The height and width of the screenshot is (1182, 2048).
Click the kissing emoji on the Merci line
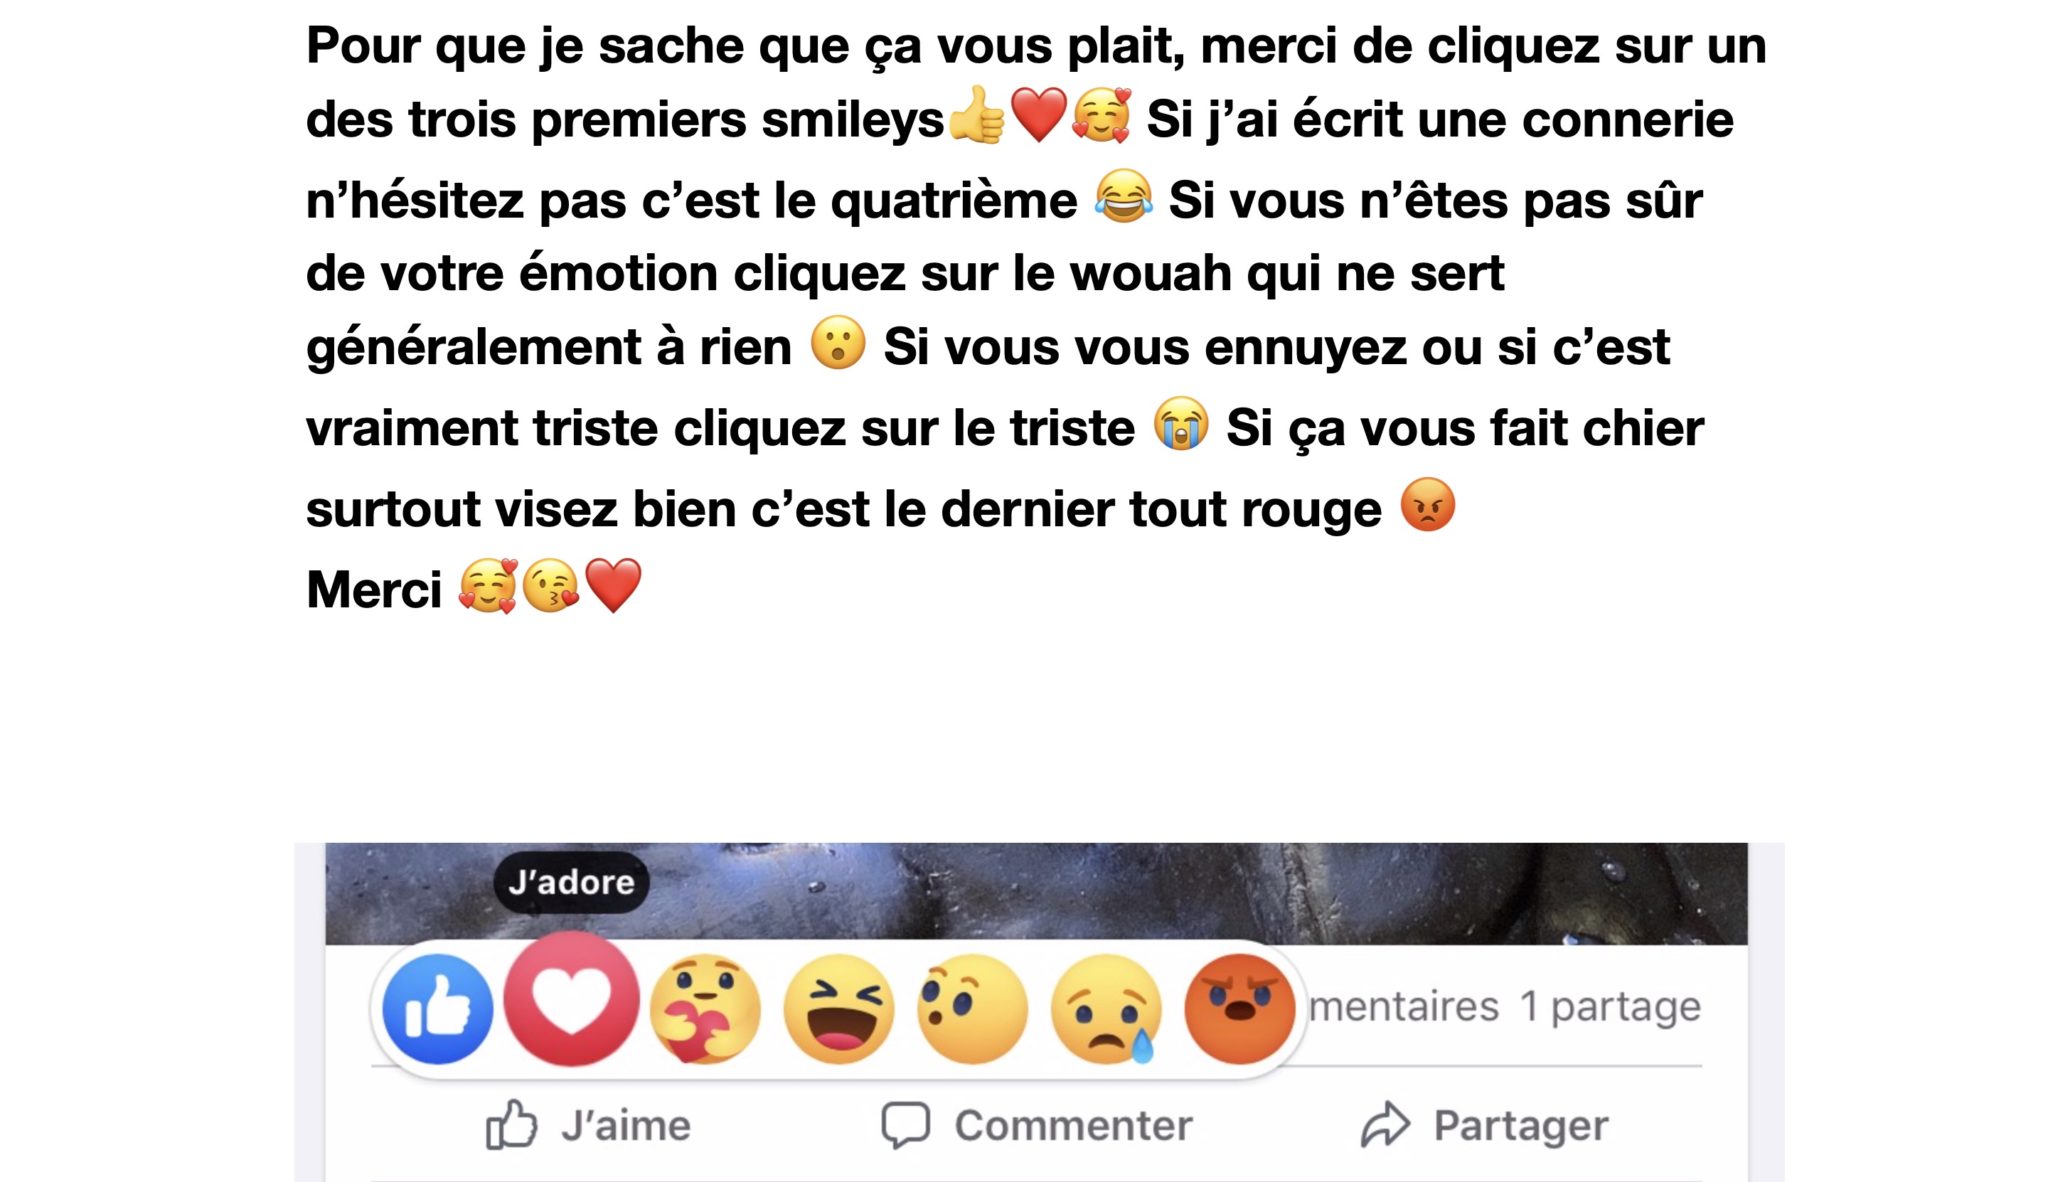(x=550, y=586)
